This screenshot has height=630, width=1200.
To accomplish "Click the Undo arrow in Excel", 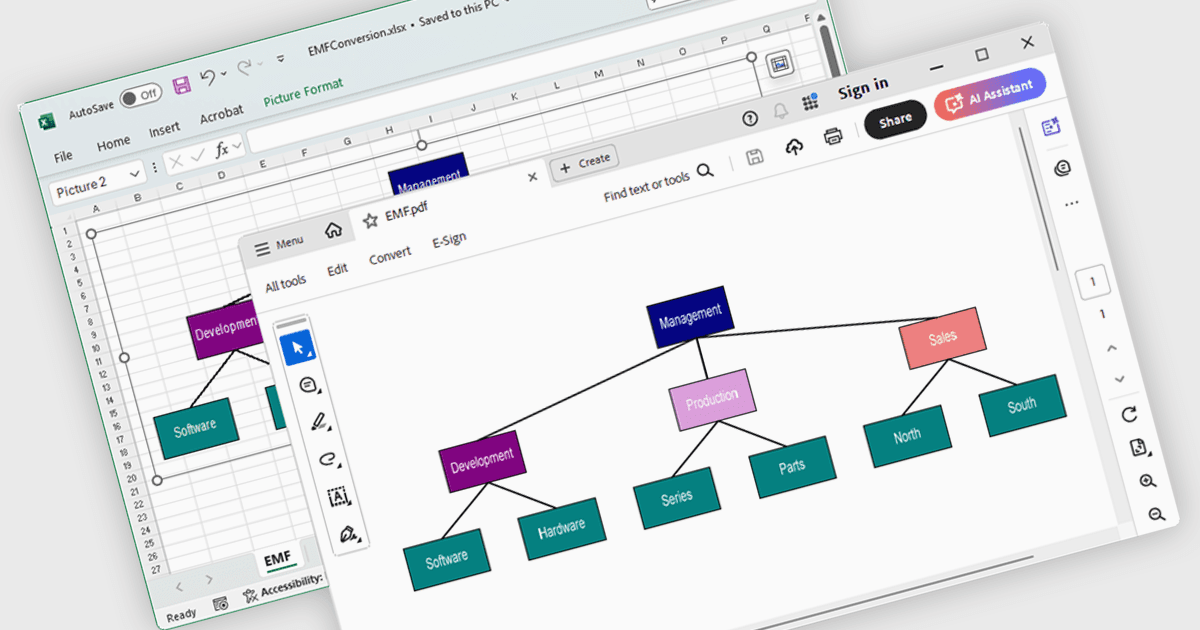I will tap(207, 77).
